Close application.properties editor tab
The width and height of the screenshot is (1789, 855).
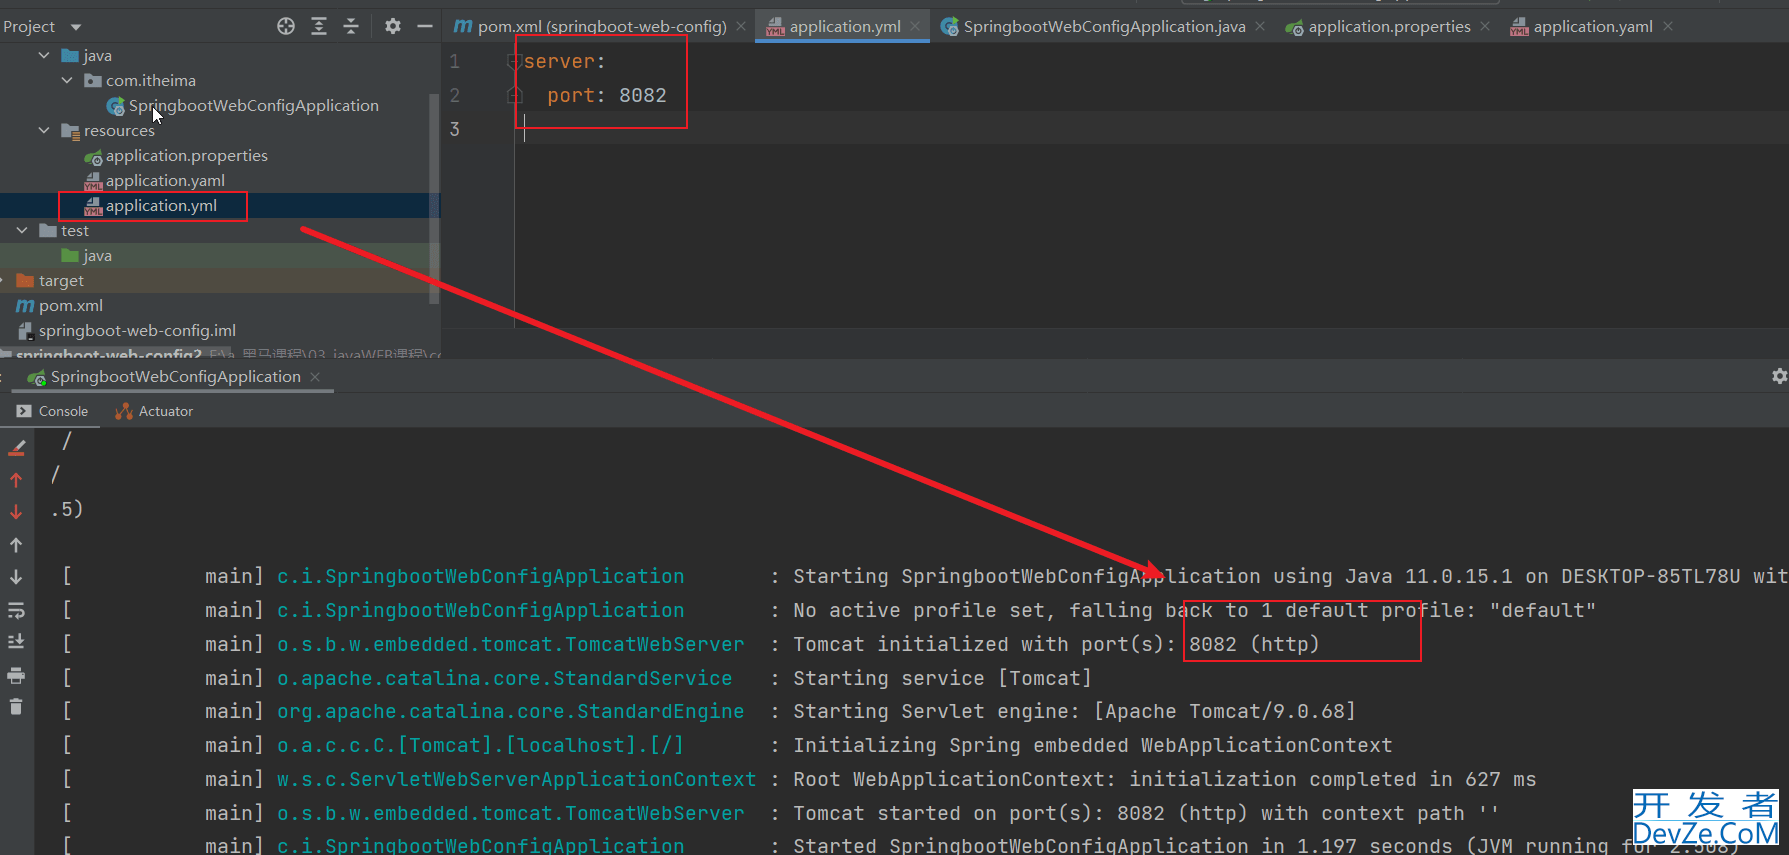click(x=1485, y=26)
